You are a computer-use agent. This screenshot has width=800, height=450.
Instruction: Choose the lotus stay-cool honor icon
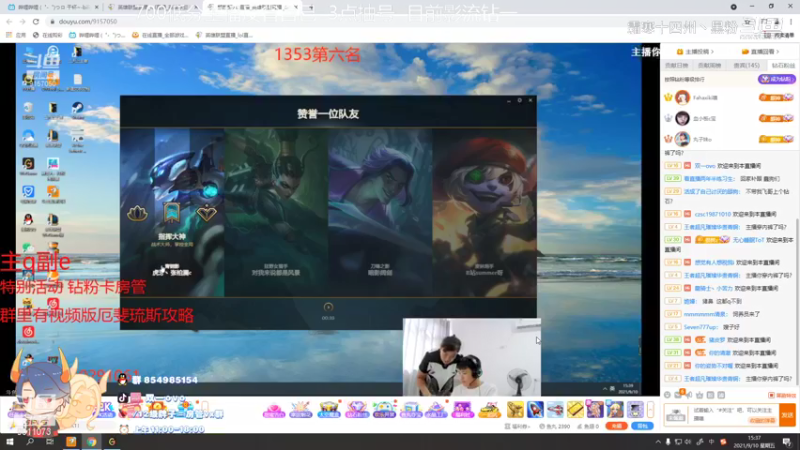[137, 213]
